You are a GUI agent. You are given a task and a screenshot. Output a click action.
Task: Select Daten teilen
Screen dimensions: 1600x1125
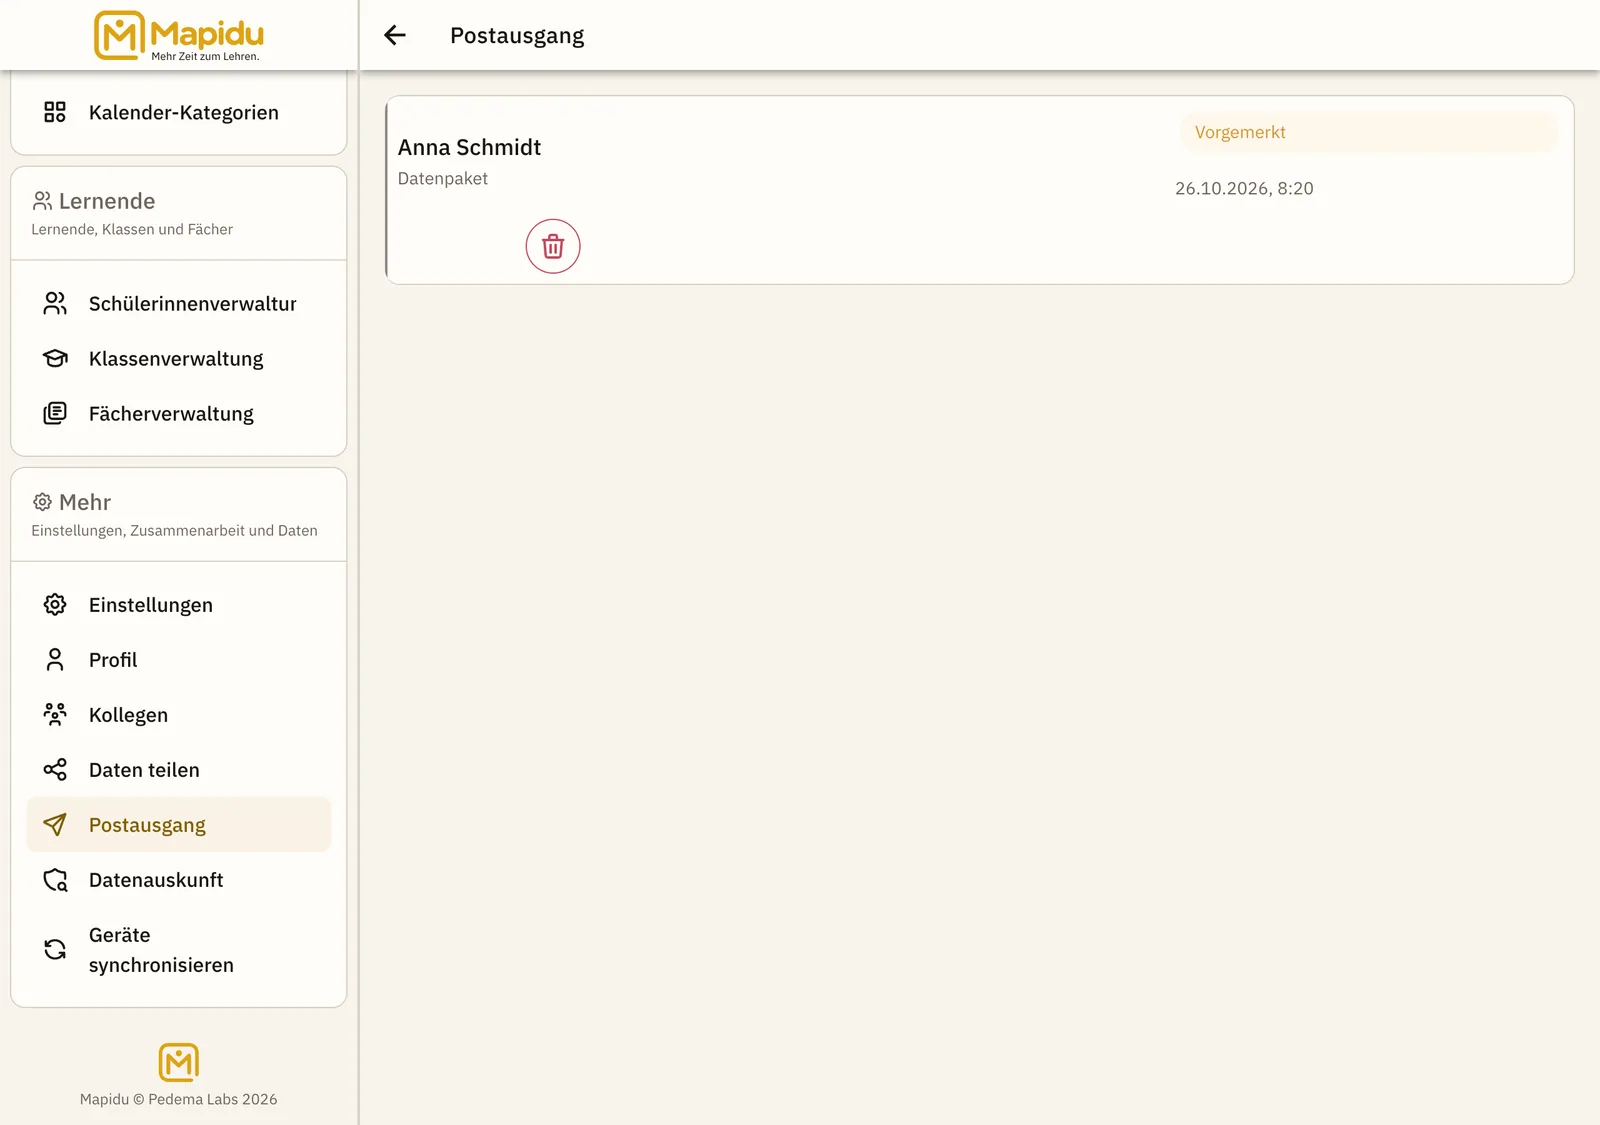tap(179, 769)
